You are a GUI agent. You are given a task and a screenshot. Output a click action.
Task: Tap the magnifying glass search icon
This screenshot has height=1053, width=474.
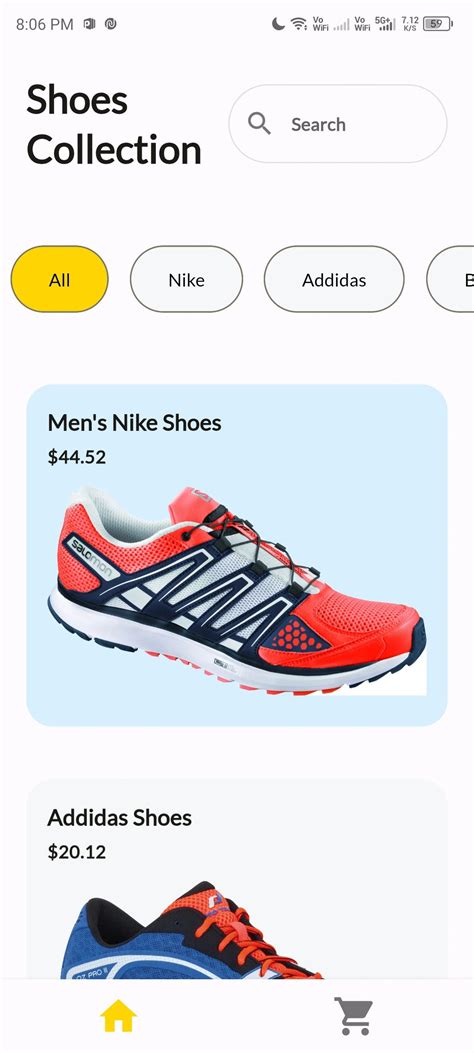click(259, 124)
